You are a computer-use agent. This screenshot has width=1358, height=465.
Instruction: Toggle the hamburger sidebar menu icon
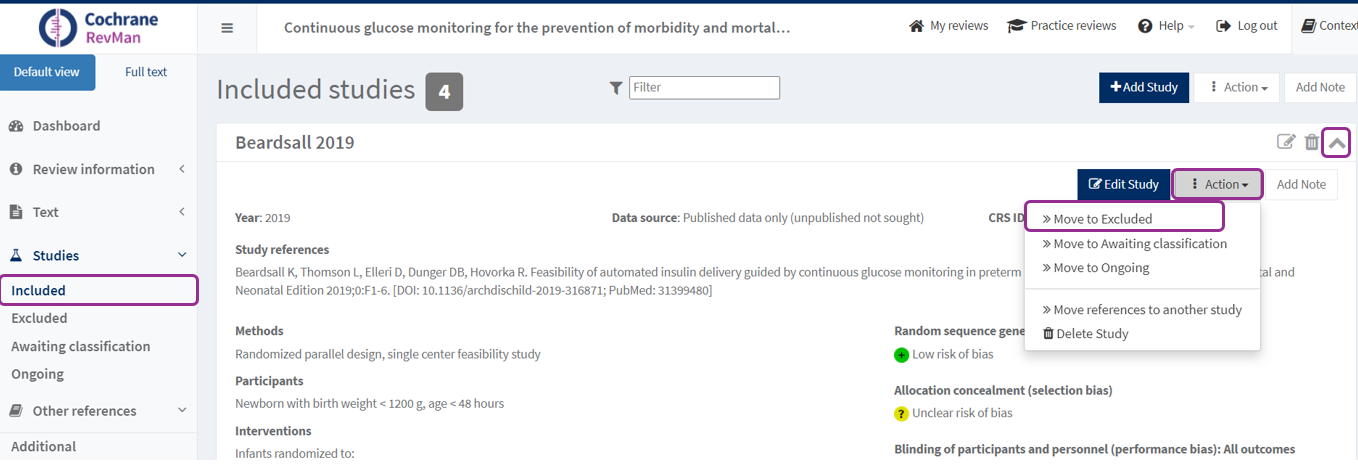coord(227,28)
